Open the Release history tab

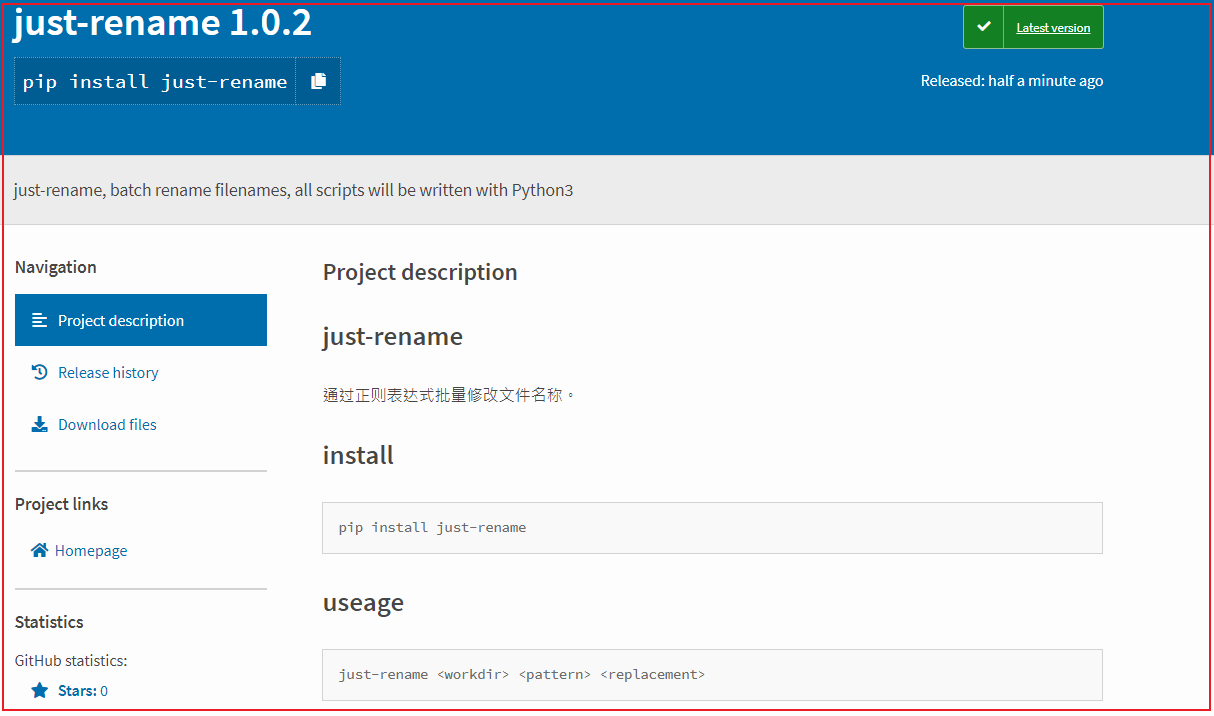click(141, 372)
